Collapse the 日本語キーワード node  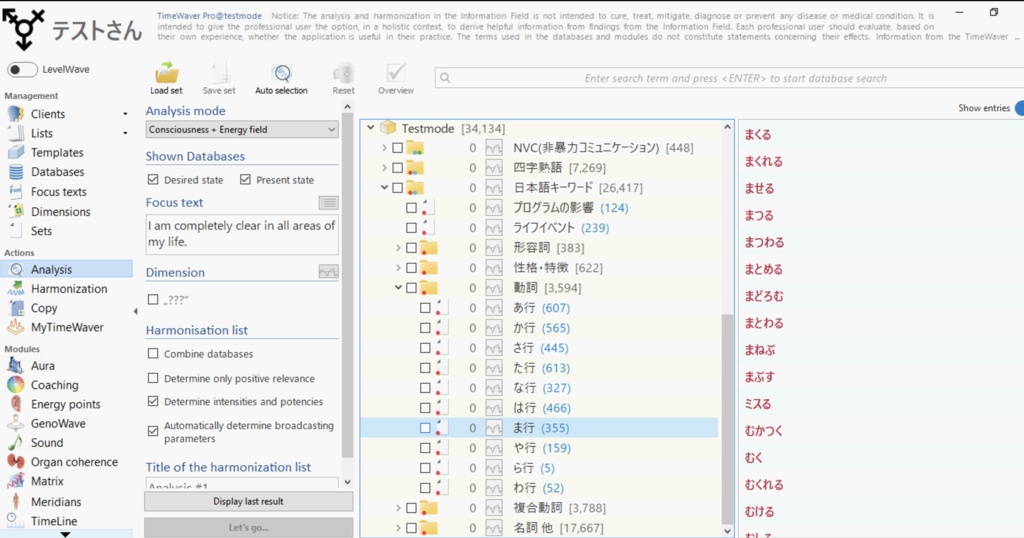tap(385, 188)
